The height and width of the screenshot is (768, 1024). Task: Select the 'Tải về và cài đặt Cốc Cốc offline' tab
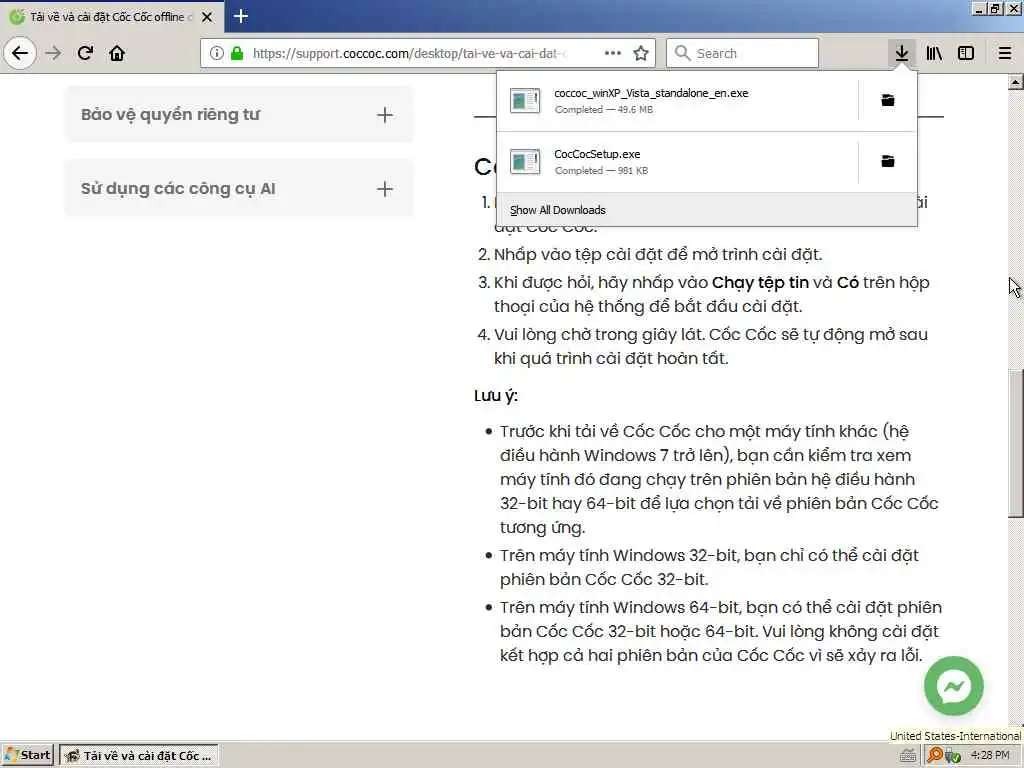tap(111, 17)
